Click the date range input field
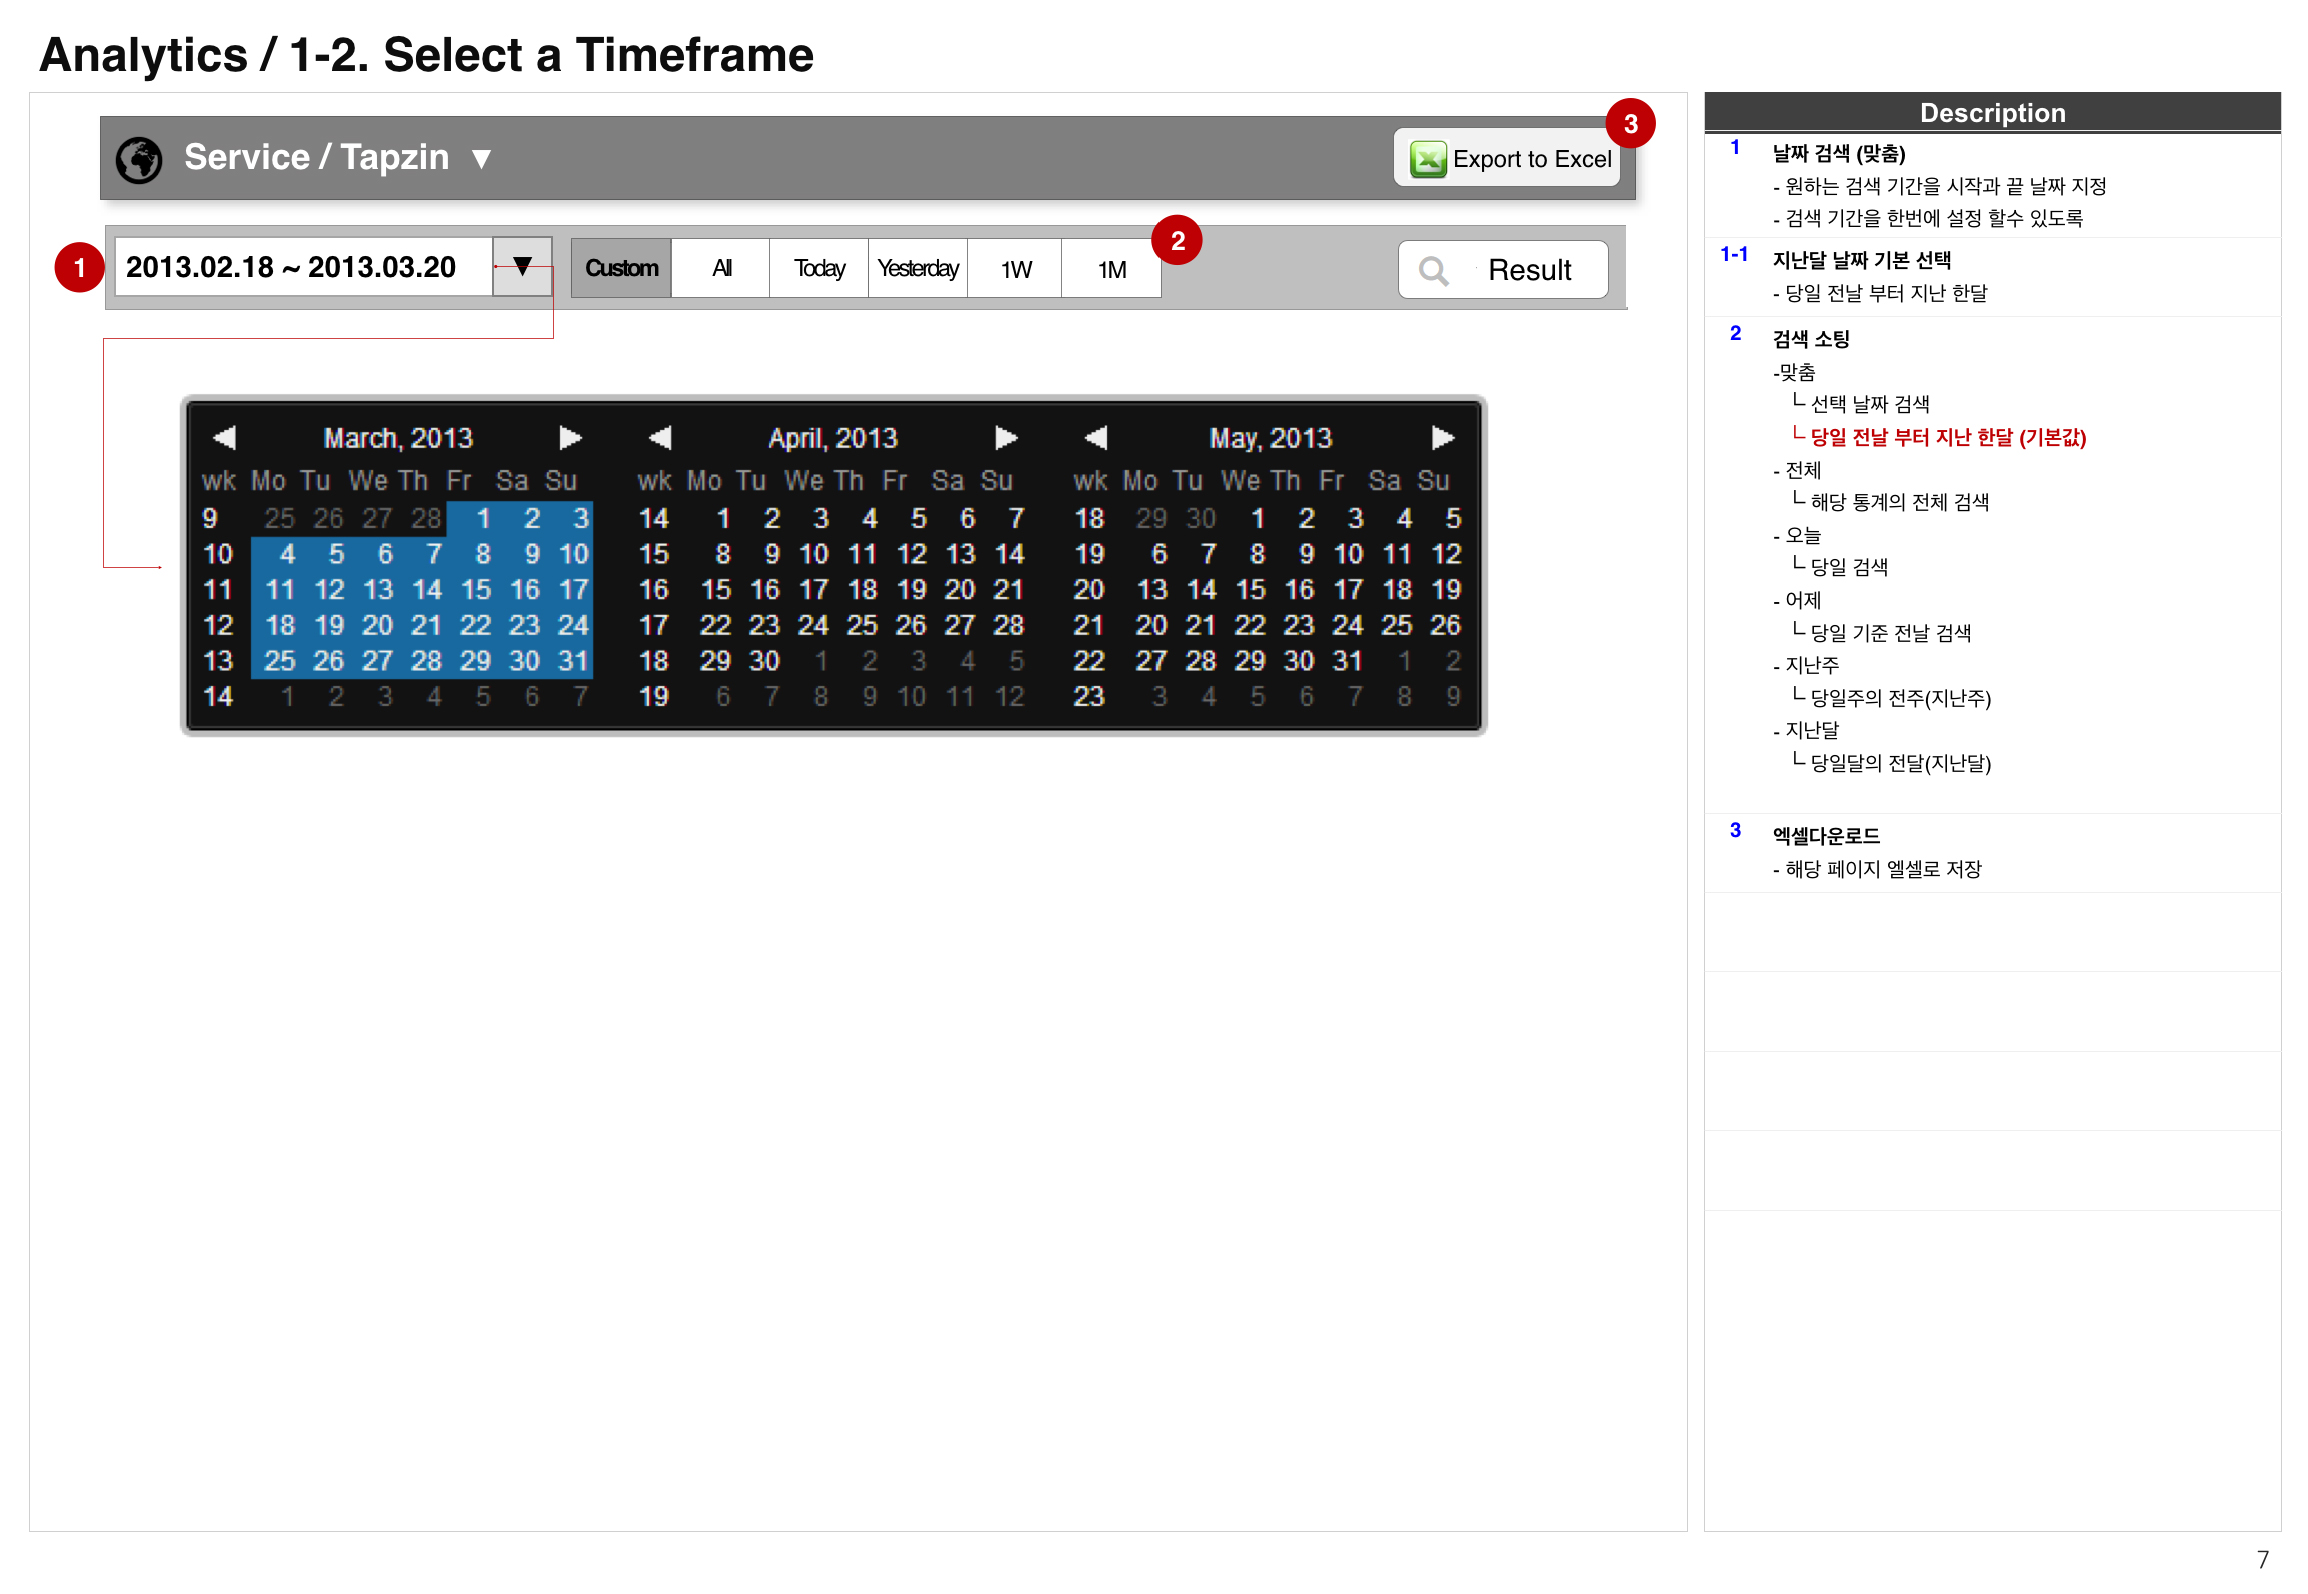The width and height of the screenshot is (2308, 1594). point(303,267)
